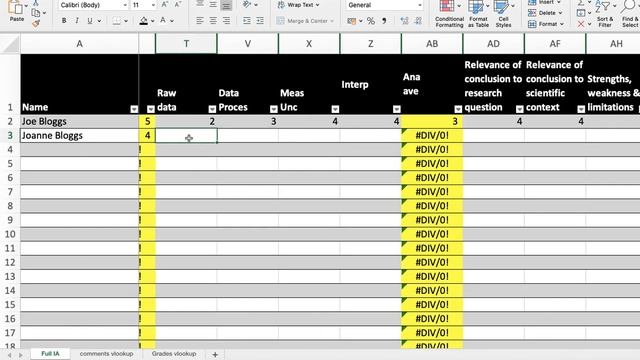Image resolution: width=640 pixels, height=360 pixels.
Task: Open the fill color dropdown arrow
Action: coord(153,21)
